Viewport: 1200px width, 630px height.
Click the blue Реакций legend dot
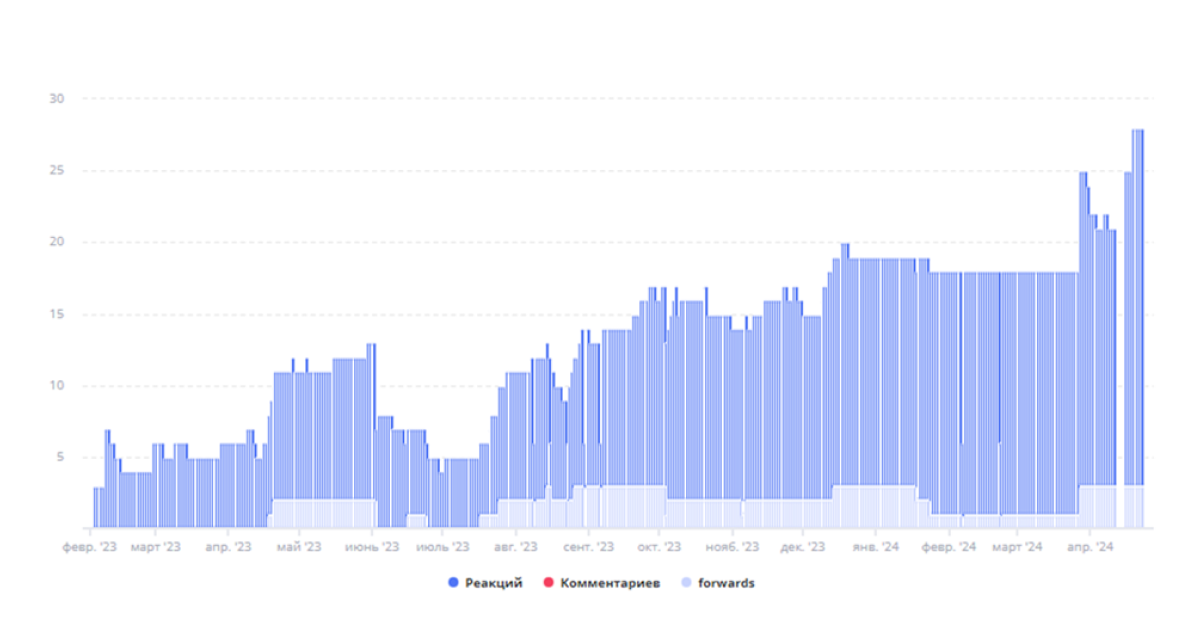click(x=453, y=583)
